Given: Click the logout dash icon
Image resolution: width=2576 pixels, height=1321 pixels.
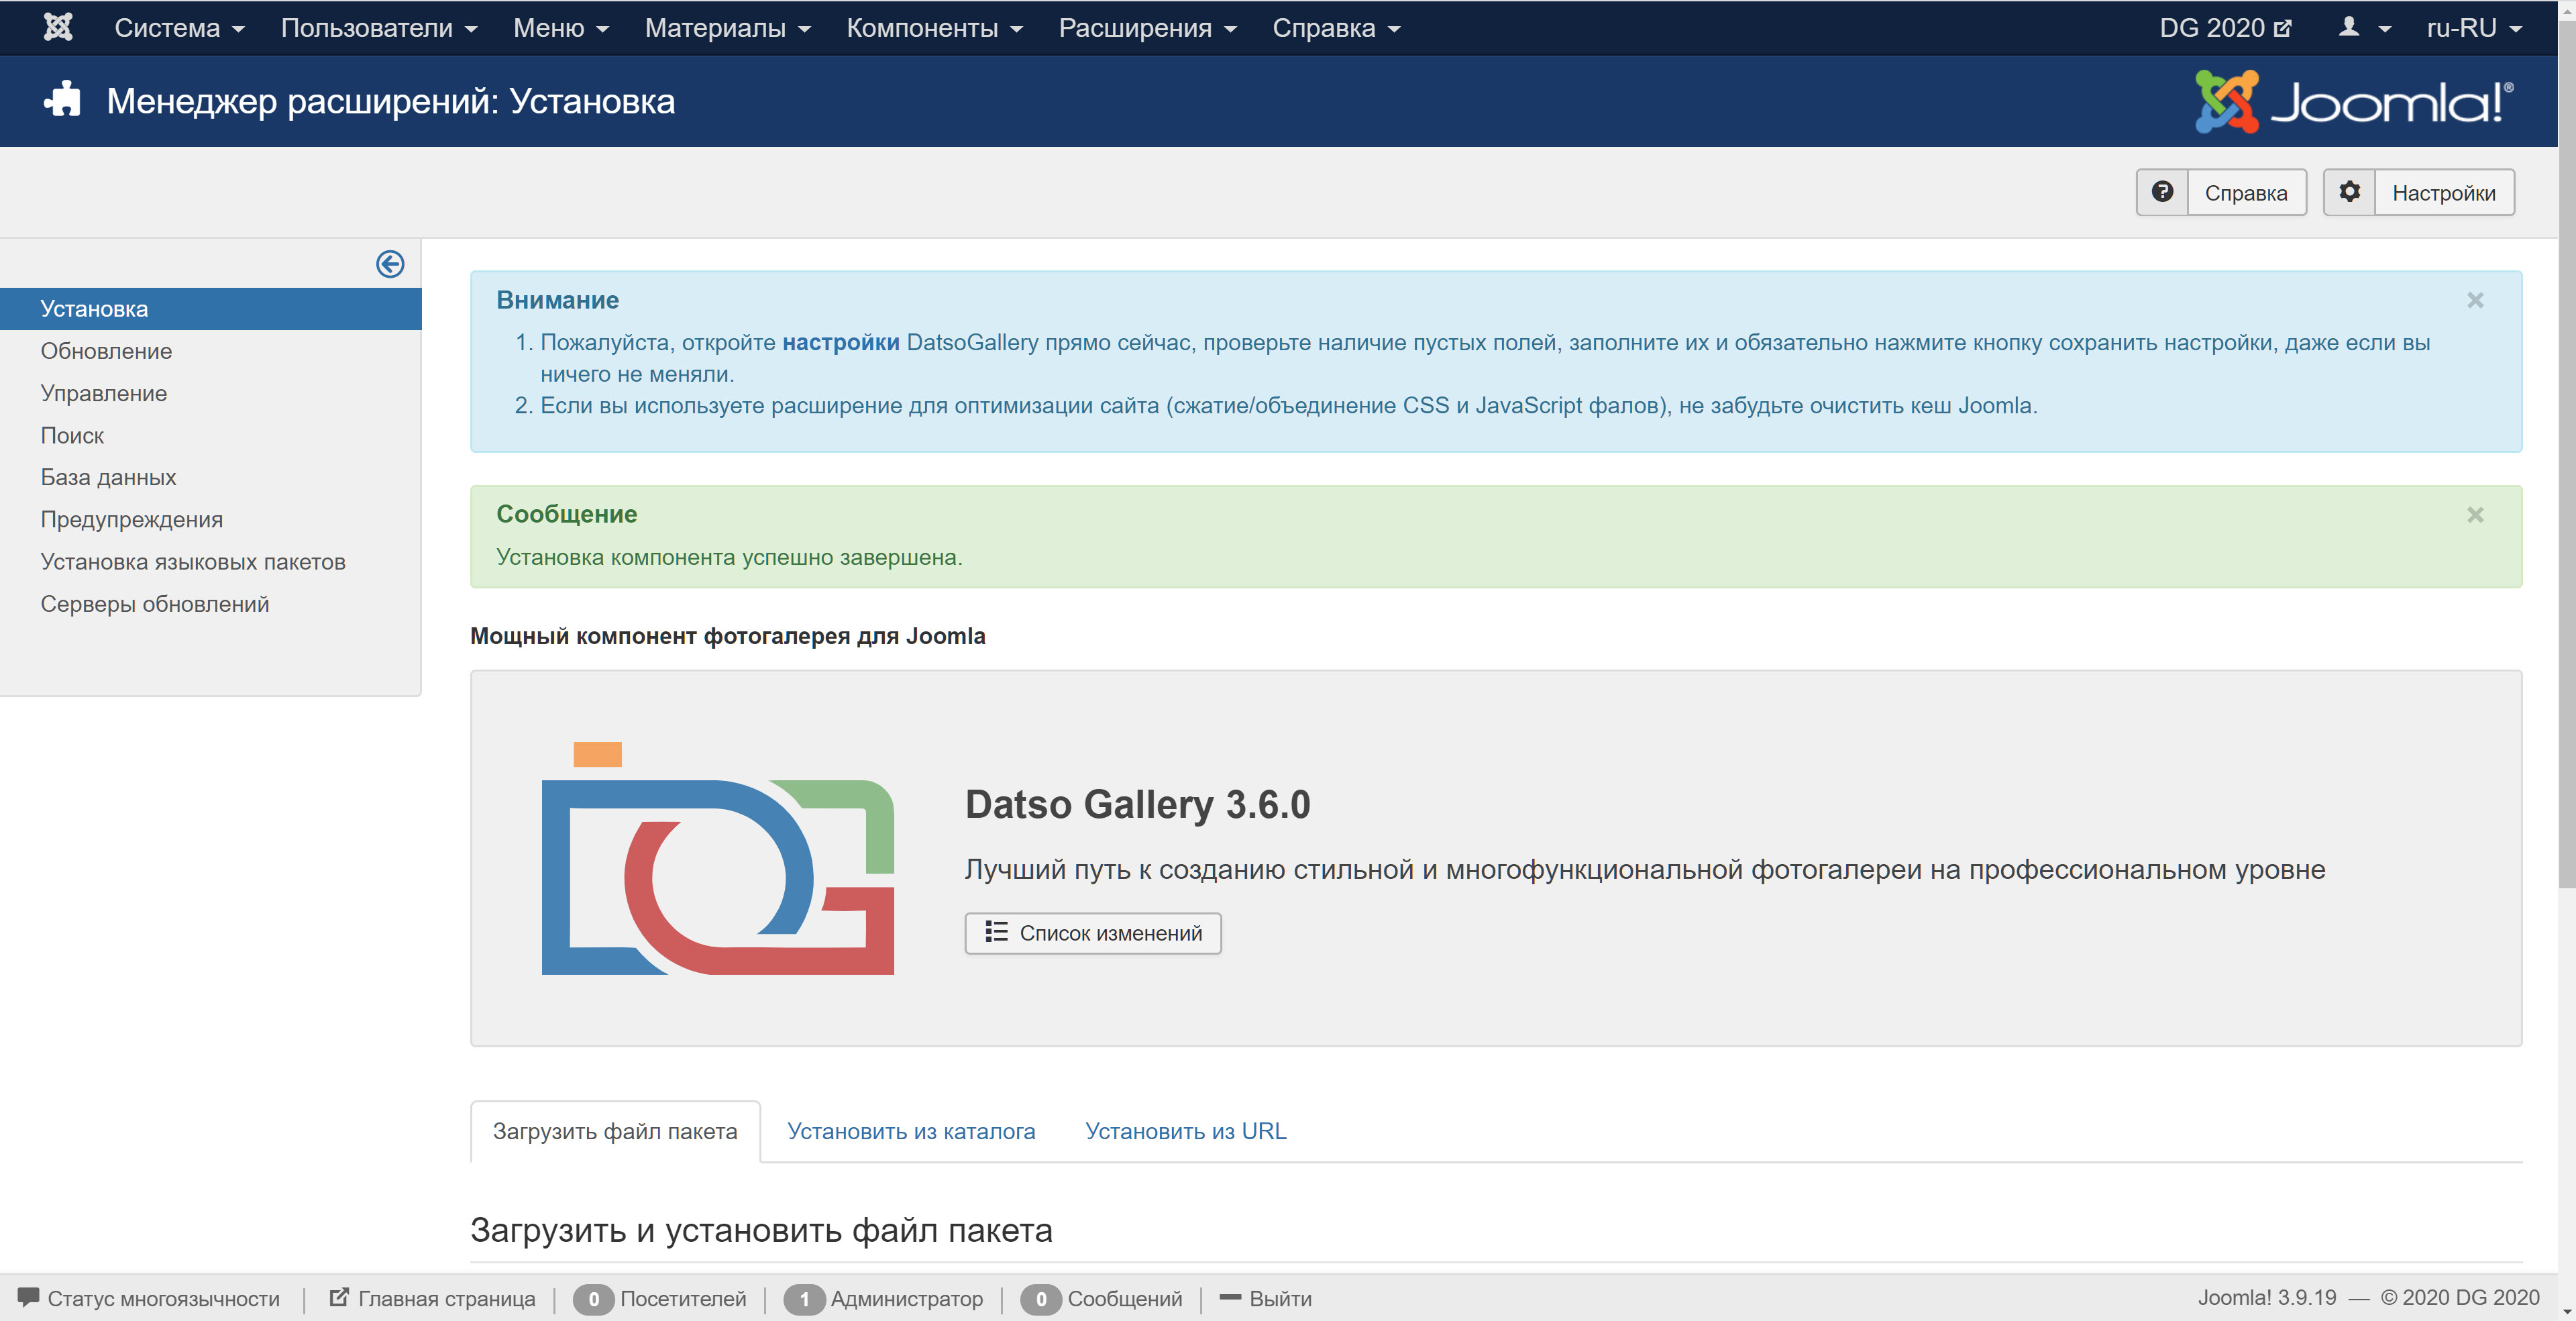Looking at the screenshot, I should 1230,1297.
